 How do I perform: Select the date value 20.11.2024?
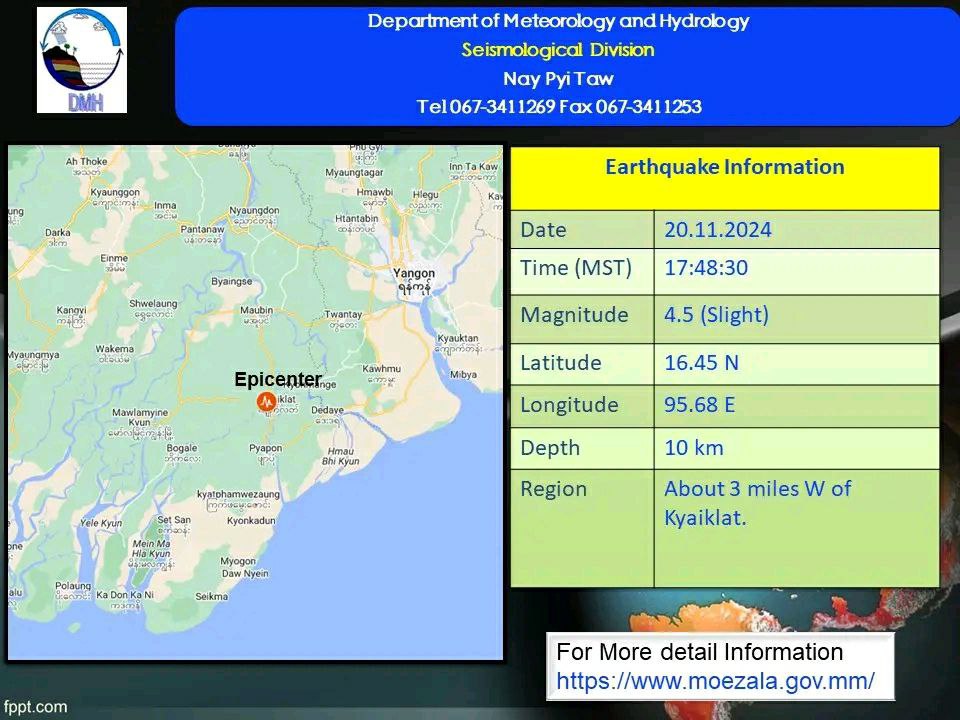coord(718,230)
